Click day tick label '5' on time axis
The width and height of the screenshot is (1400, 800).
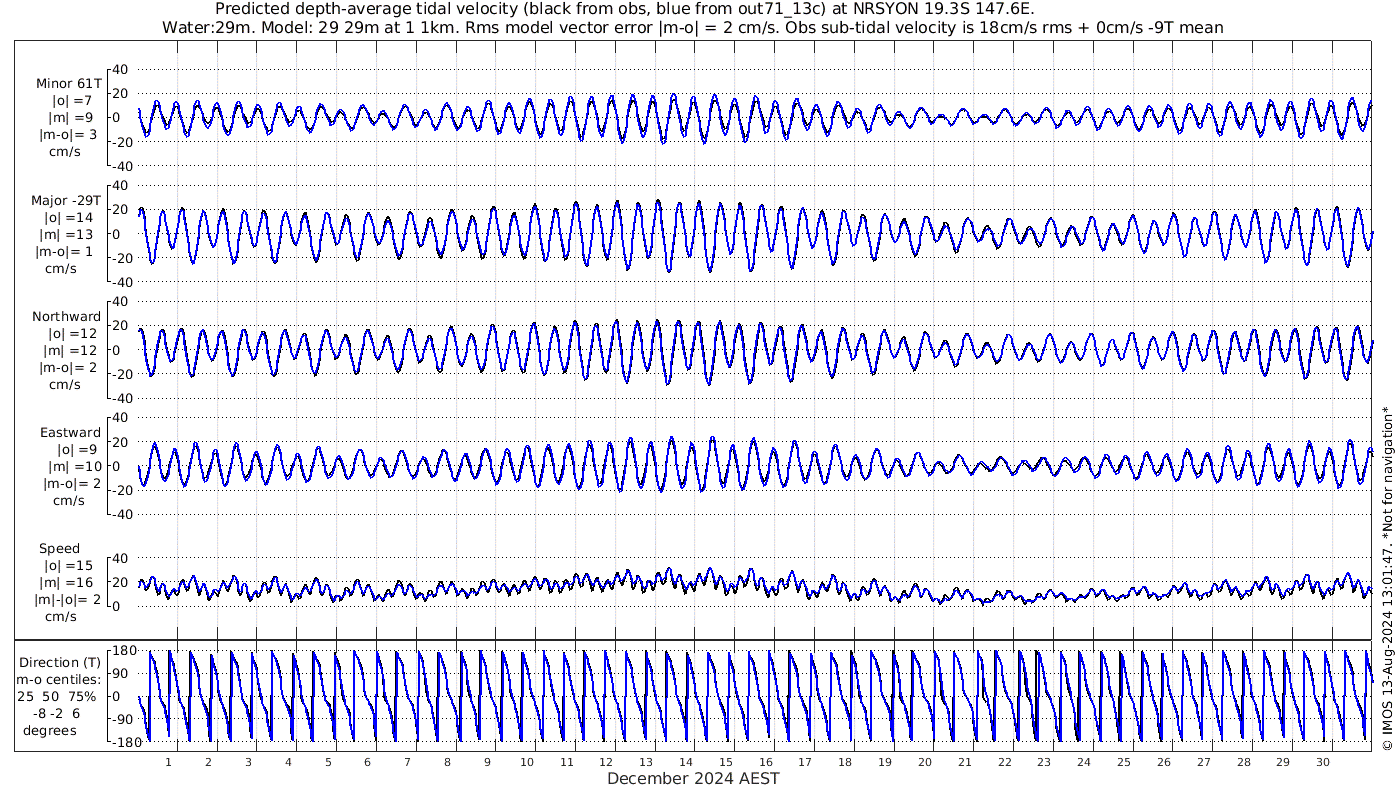coord(327,762)
